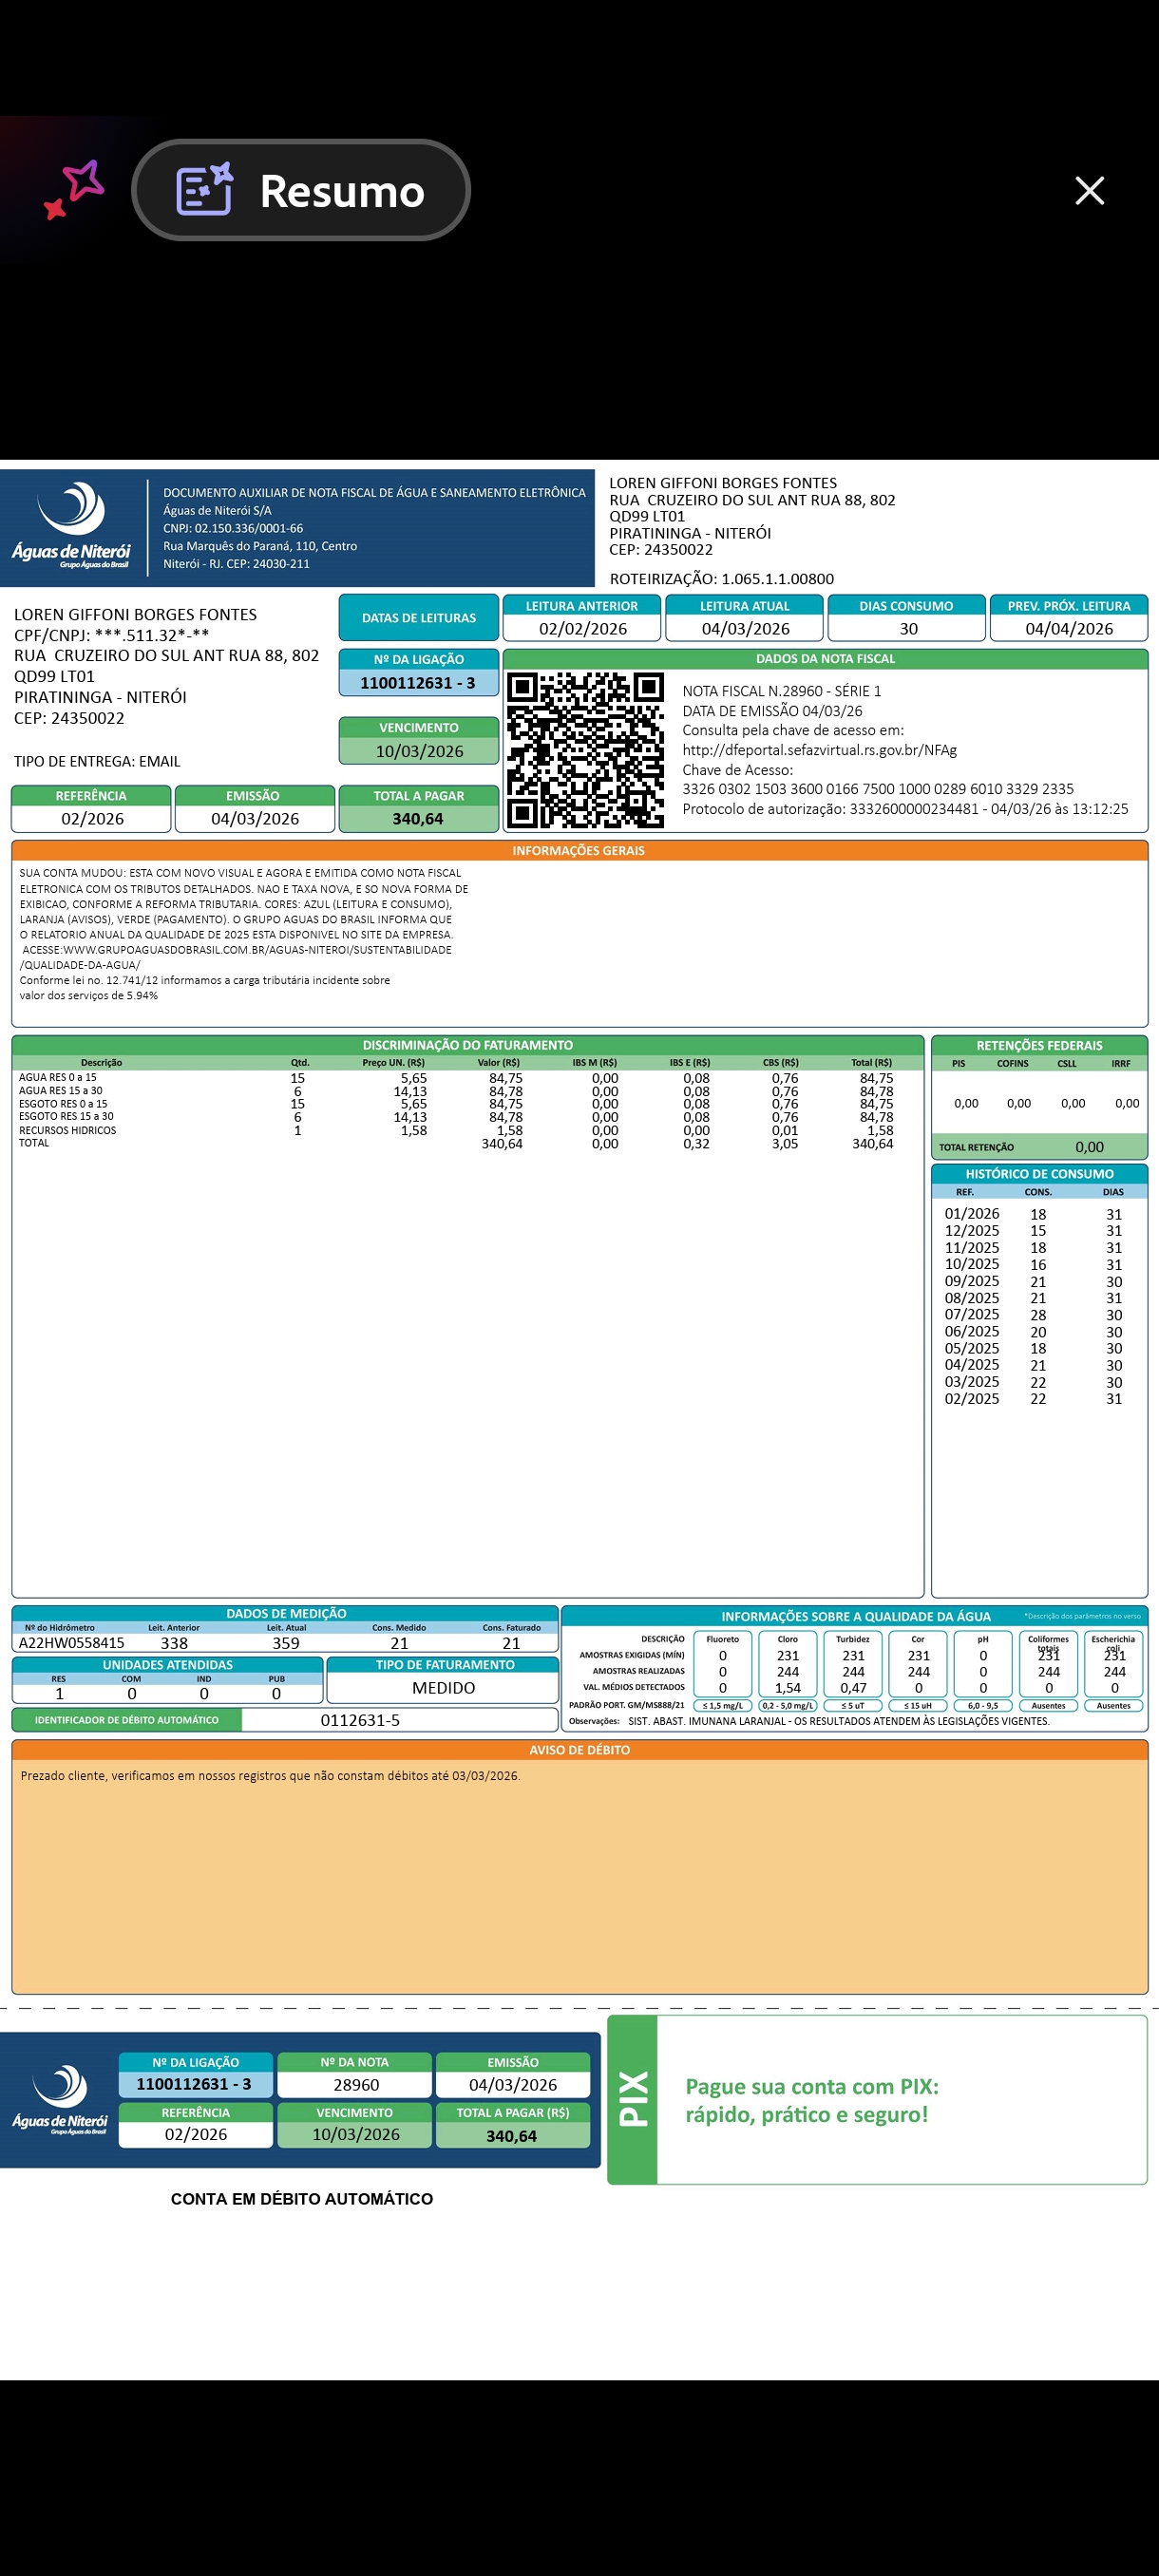This screenshot has width=1159, height=2576.
Task: Tap the green vertical PIX label
Action: pyautogui.click(x=633, y=2099)
